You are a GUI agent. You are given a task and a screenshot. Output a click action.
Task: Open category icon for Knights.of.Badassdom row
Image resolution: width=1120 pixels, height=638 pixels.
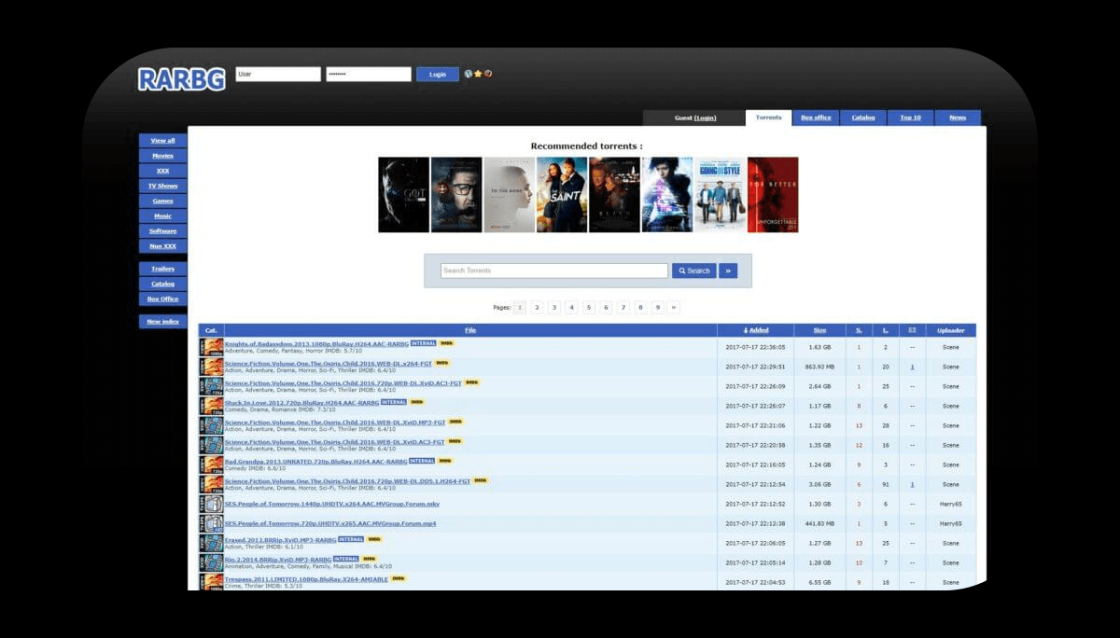click(x=211, y=347)
